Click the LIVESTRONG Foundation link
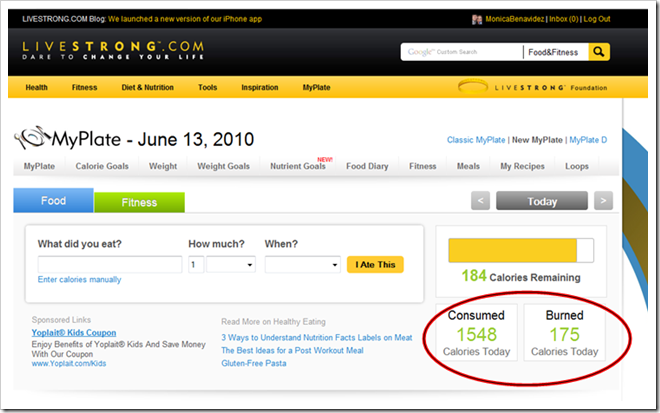Image resolution: width=660 pixels, height=413 pixels. coord(551,88)
